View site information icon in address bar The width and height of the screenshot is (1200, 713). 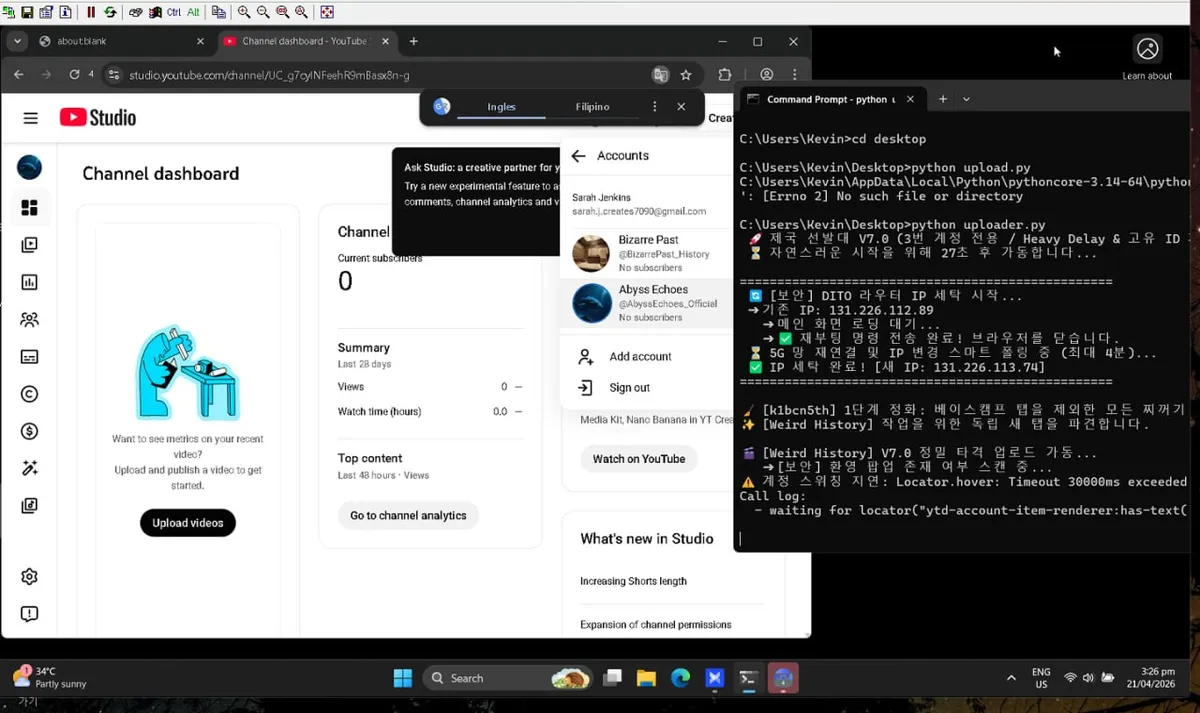click(x=113, y=75)
